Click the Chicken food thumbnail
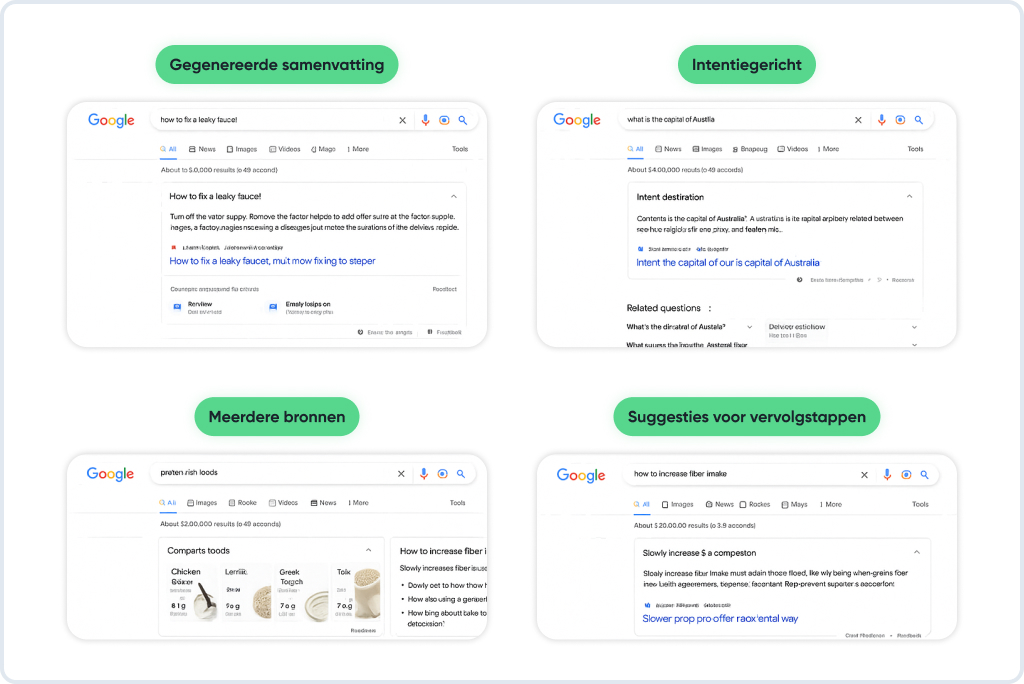Image resolution: width=1024 pixels, height=684 pixels. 193,593
